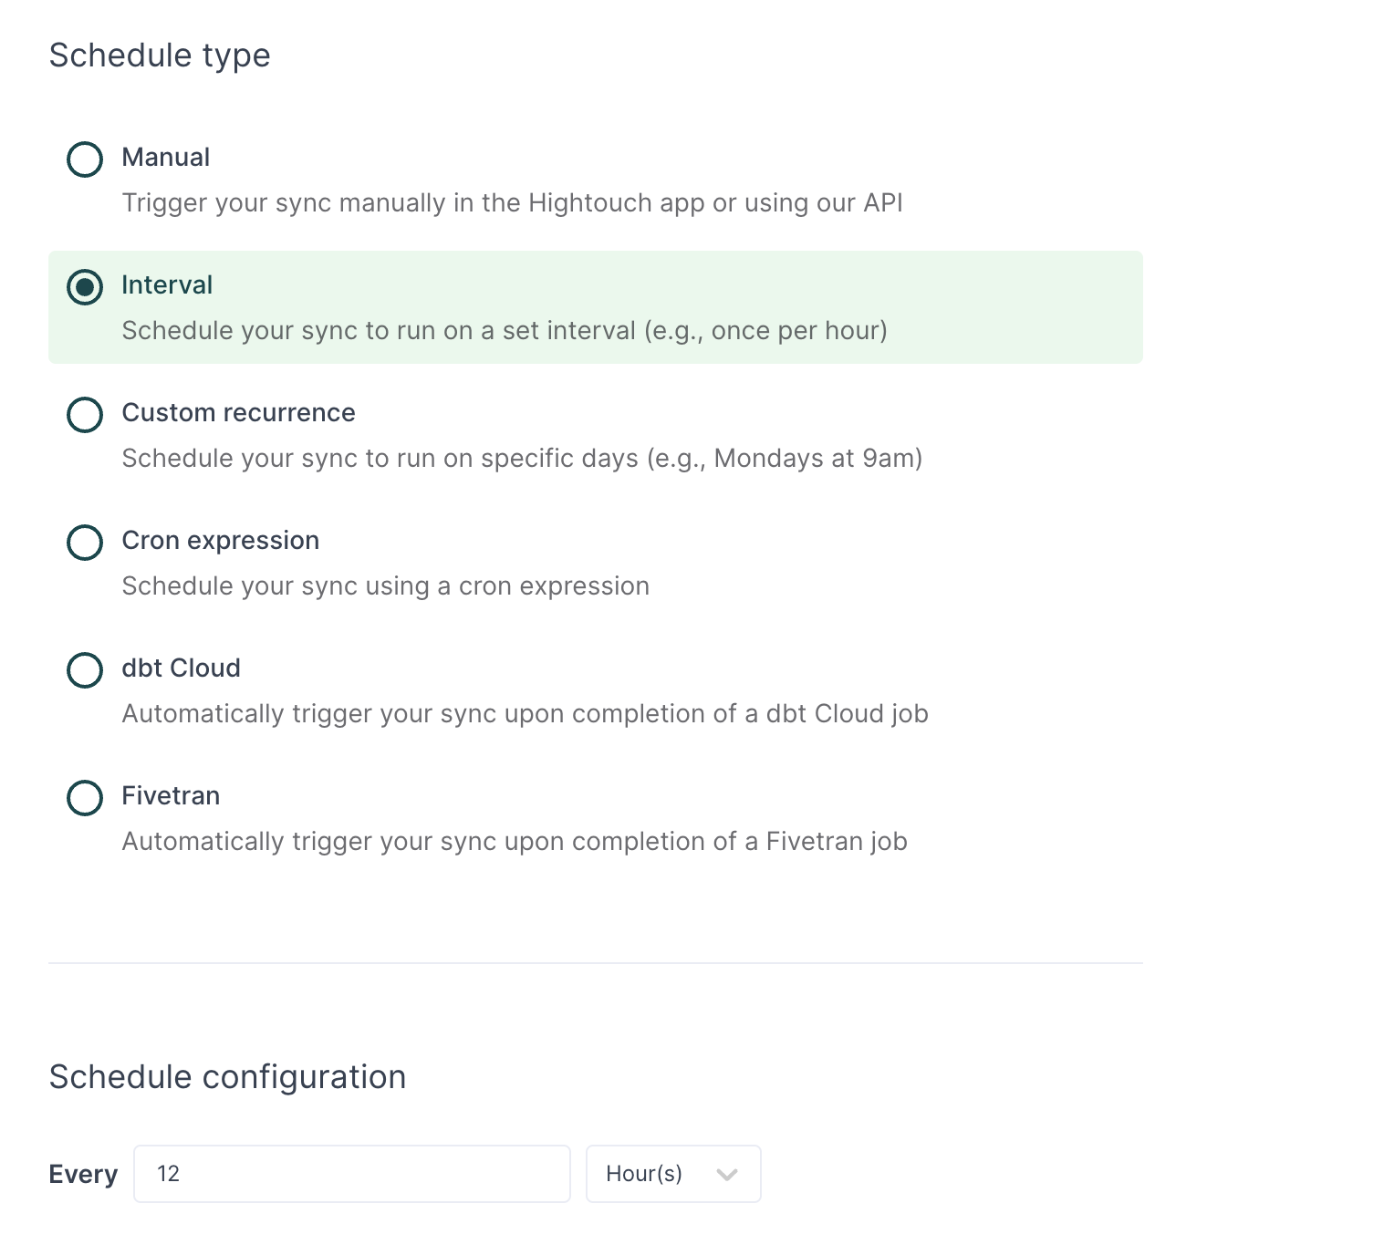Click the highlighted Interval description text
Screen dimensions: 1382x1256
pos(504,331)
